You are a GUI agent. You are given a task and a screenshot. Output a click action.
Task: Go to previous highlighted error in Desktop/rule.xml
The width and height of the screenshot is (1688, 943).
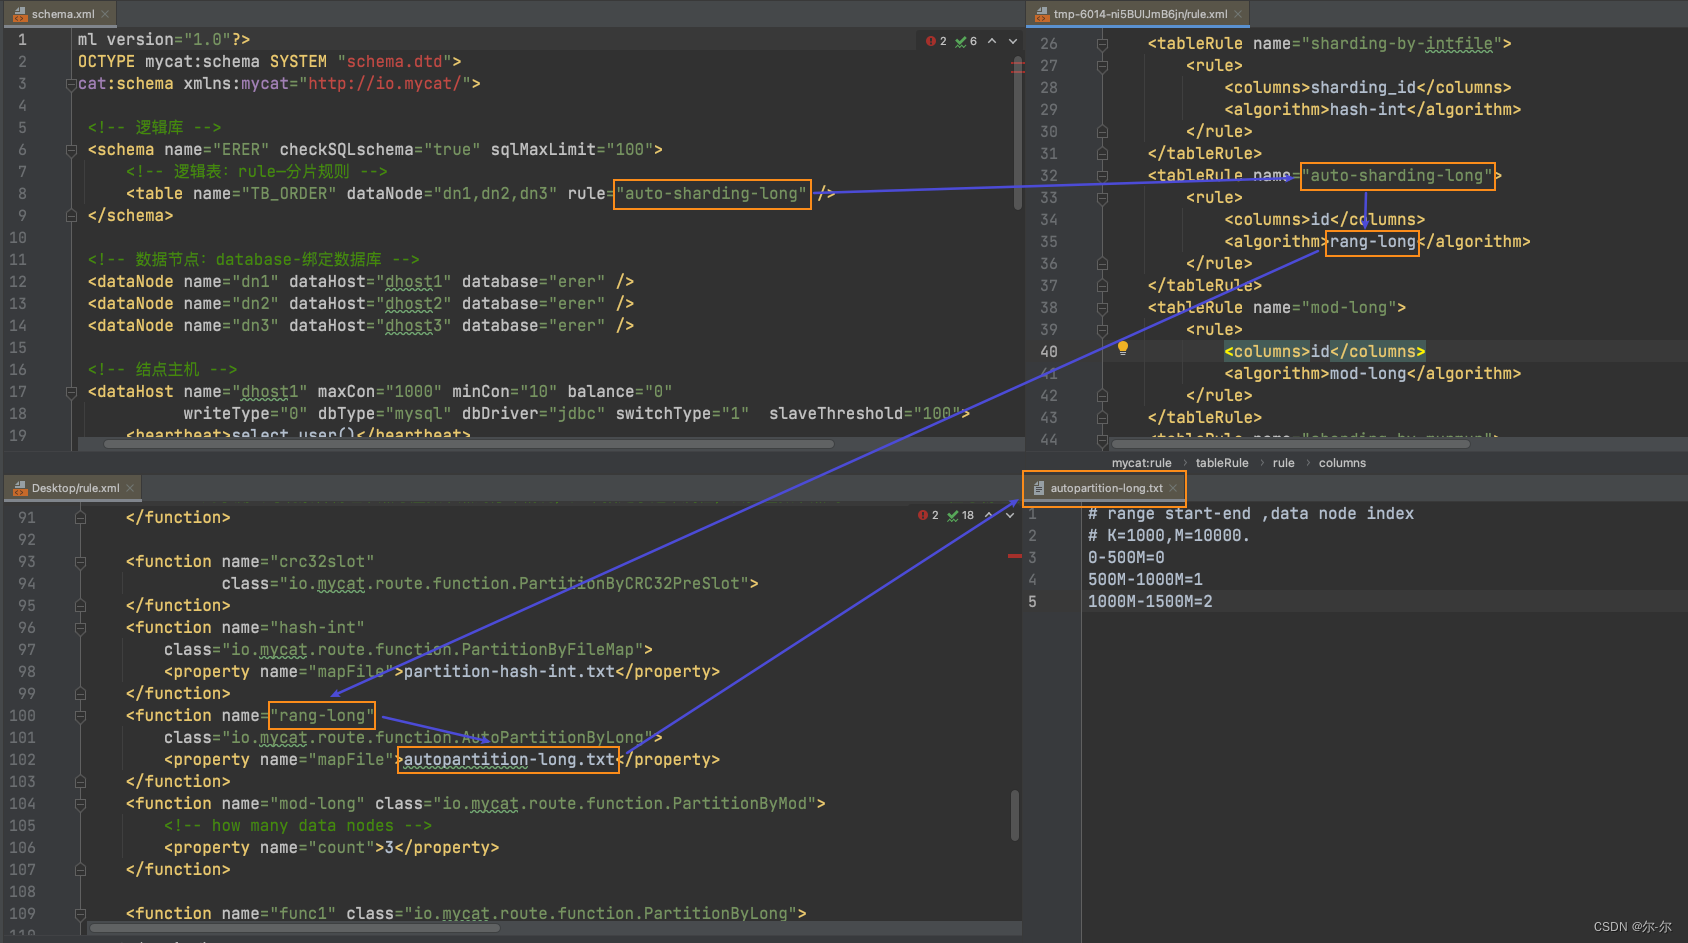point(989,515)
